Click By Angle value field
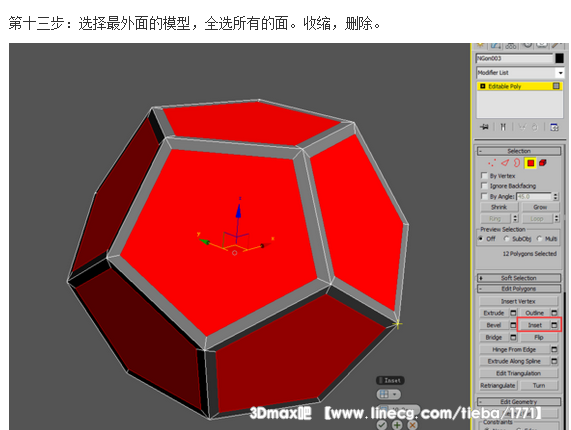This screenshot has width=571, height=430. (534, 197)
